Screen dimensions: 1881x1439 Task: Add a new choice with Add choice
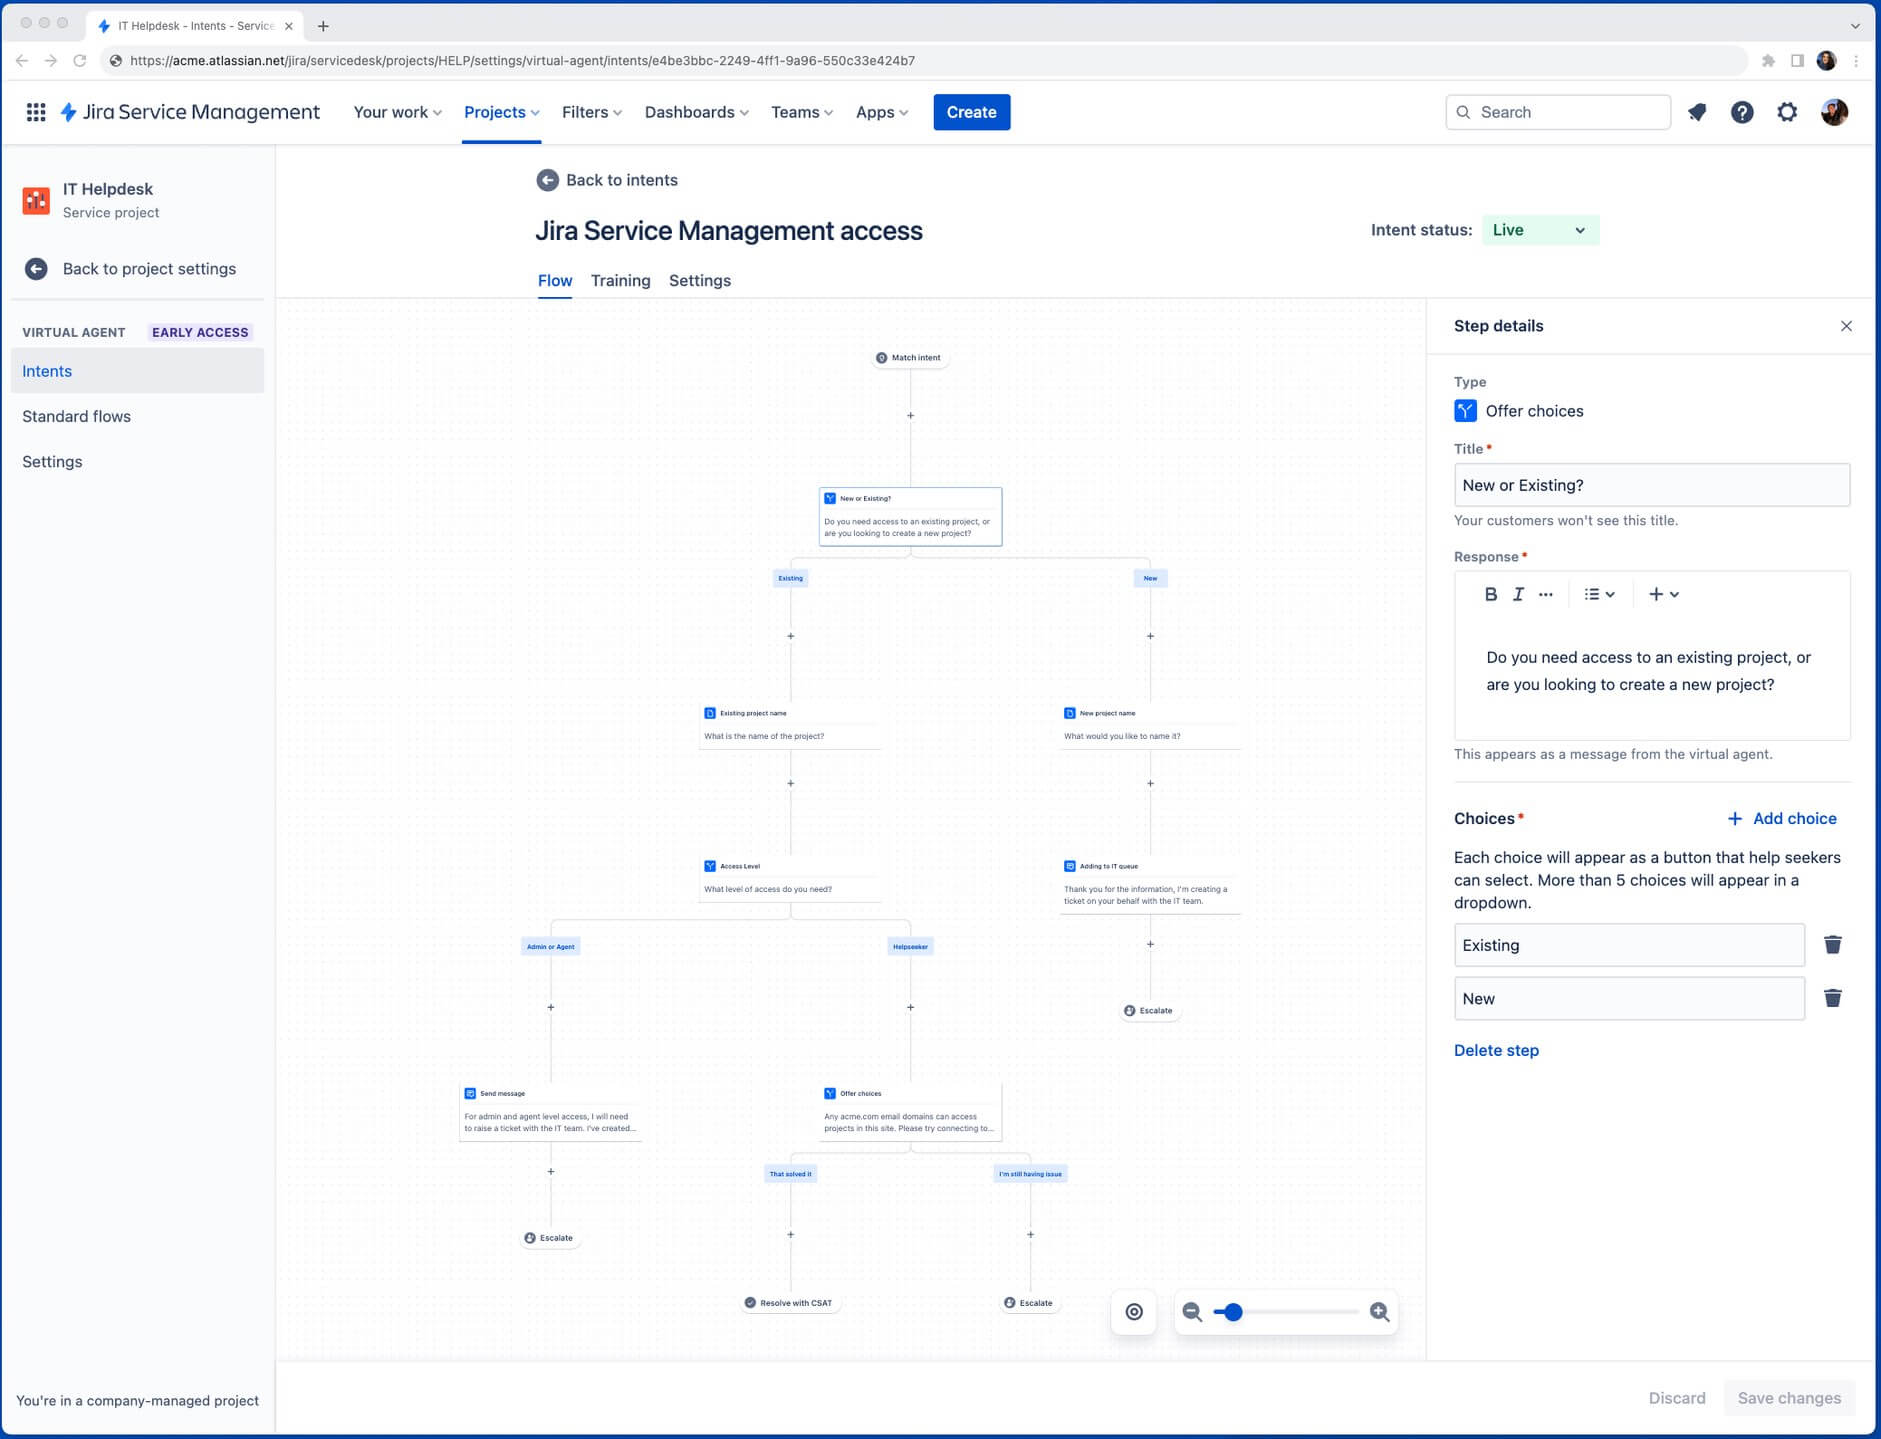pos(1783,818)
